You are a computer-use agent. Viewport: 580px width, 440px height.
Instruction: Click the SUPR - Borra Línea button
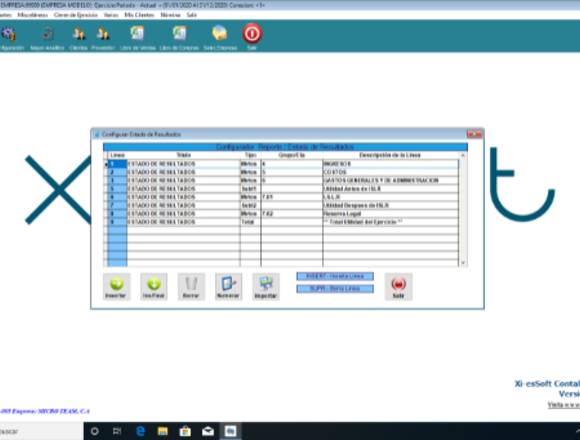(335, 288)
